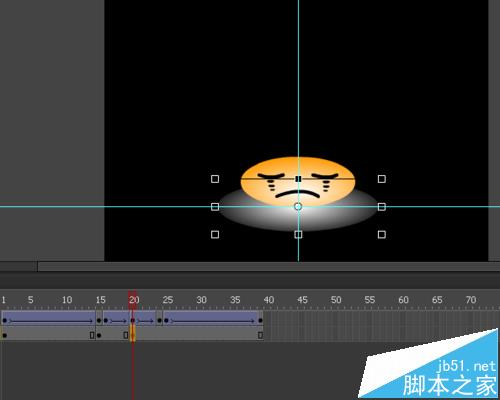Select bottom layer end frame at frame 19
Screen dimensions: 500x400
[x=126, y=335]
